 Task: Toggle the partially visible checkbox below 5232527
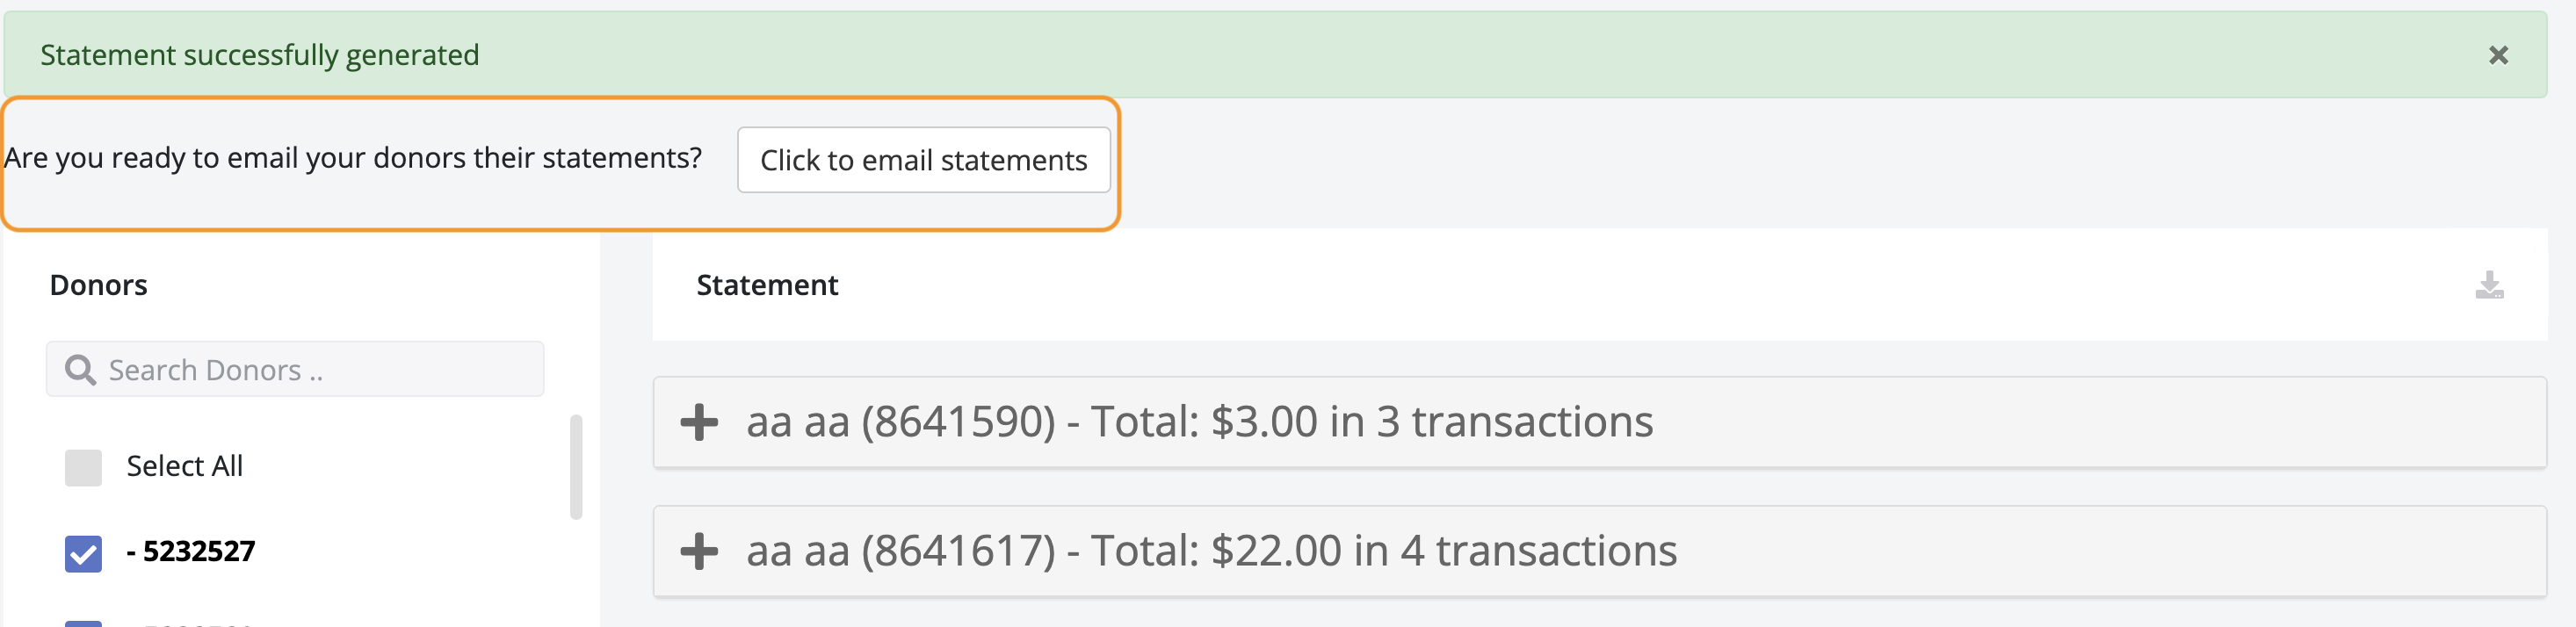(84, 622)
